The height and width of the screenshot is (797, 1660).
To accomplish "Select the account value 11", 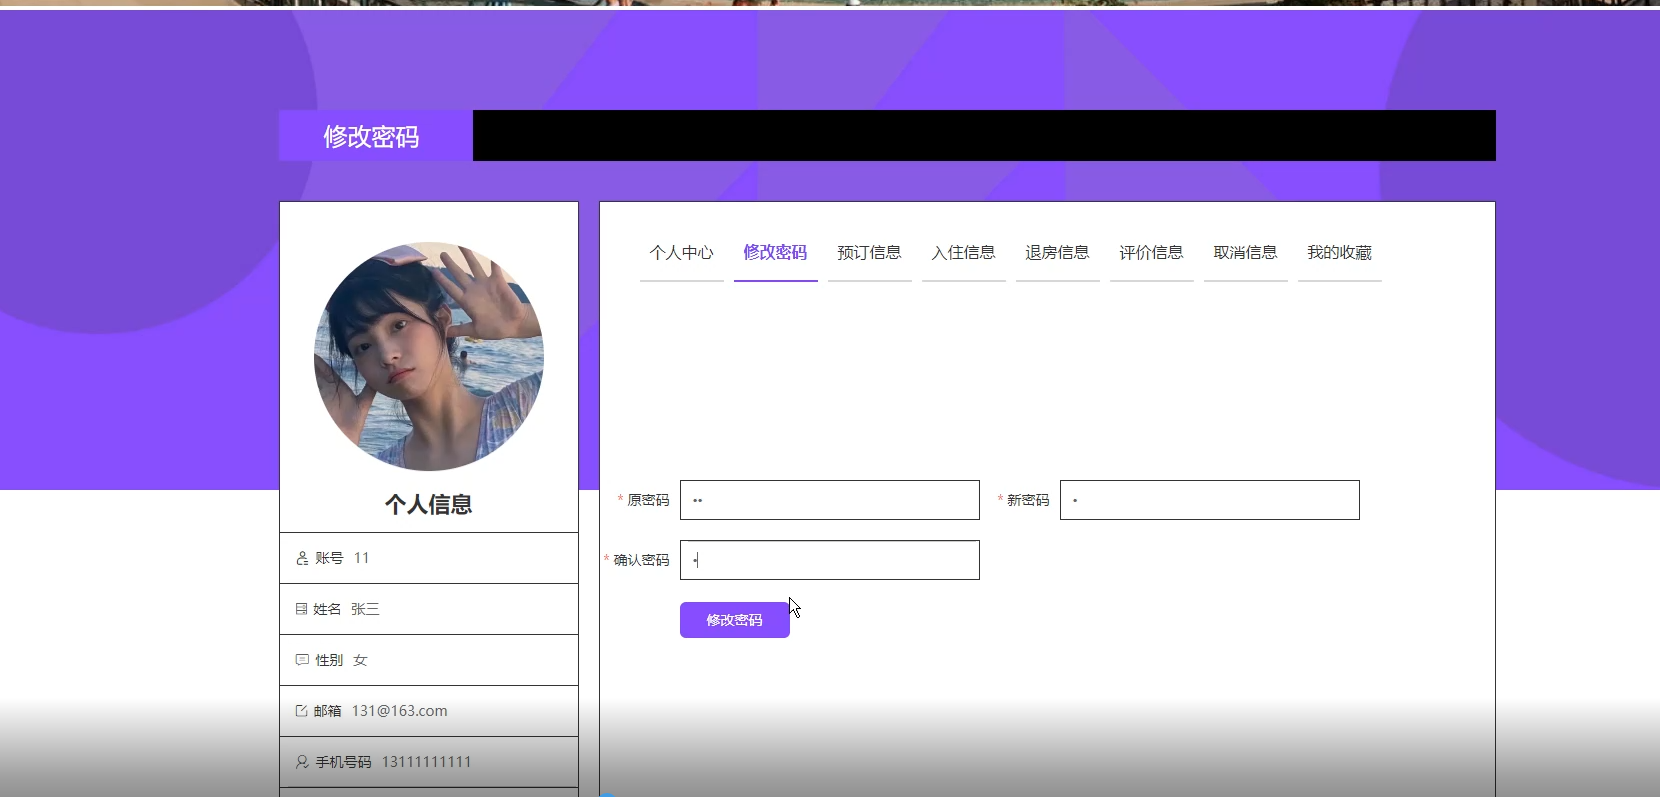I will coord(362,558).
